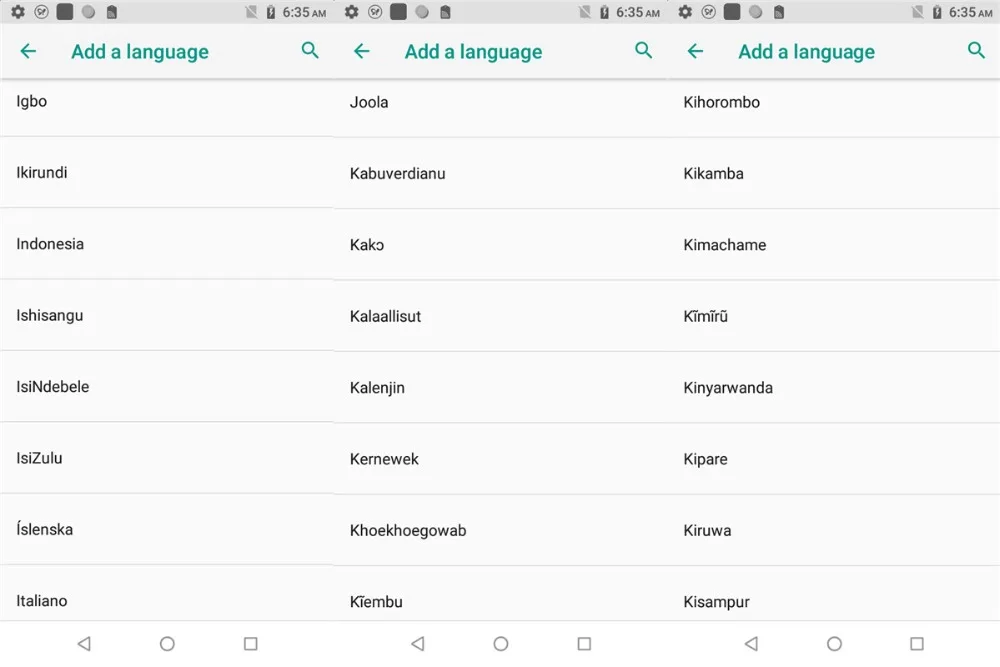Open search on the screen listing Igbo
Viewport: 1000px width, 667px height.
tap(310, 50)
